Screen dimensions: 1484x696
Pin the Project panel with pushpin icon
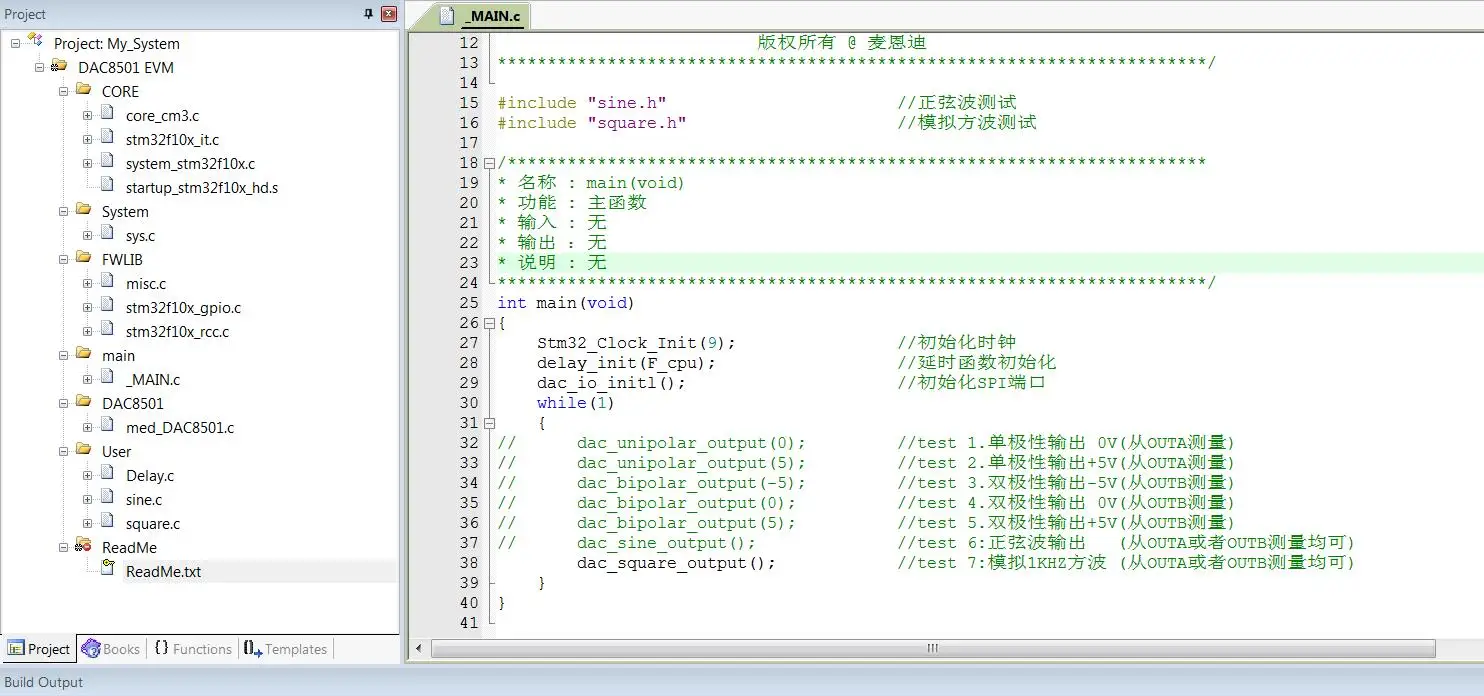point(368,14)
